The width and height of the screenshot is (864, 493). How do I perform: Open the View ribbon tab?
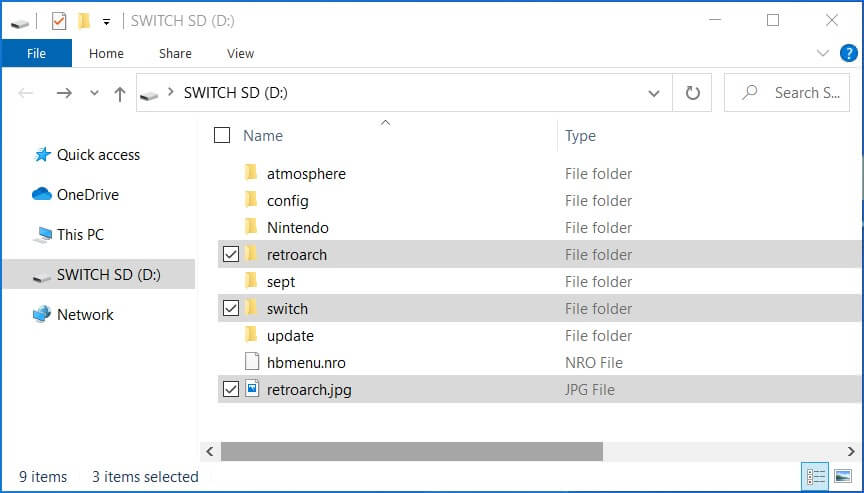click(240, 53)
